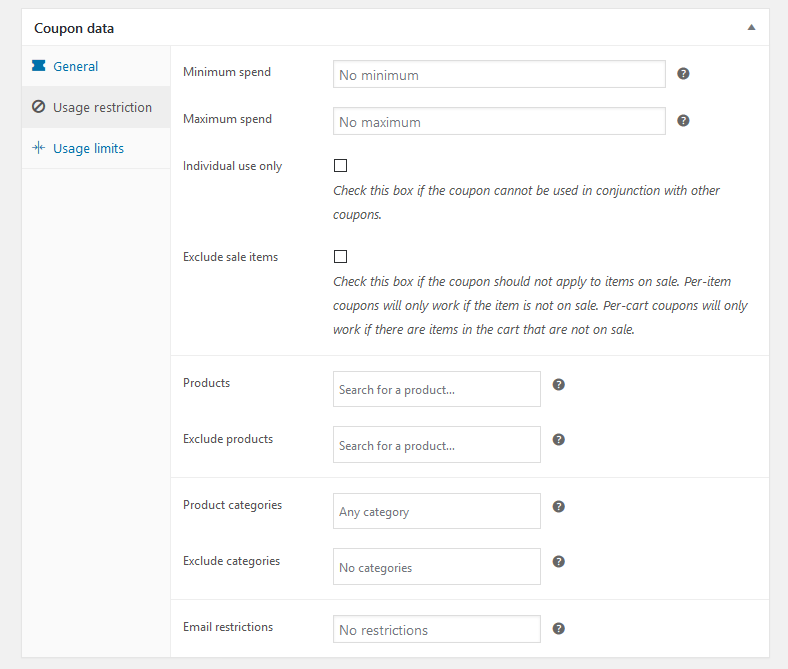
Task: Show help for the Products field
Action: 558,385
